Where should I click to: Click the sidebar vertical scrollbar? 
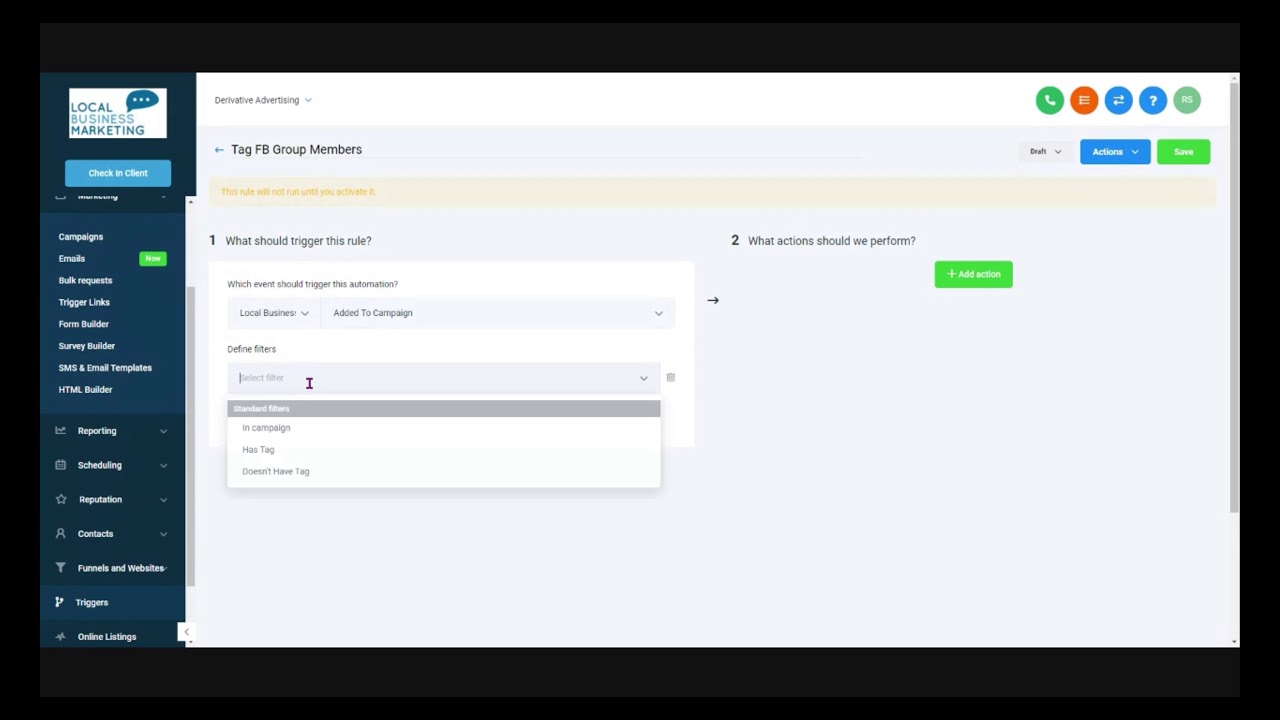click(x=190, y=438)
